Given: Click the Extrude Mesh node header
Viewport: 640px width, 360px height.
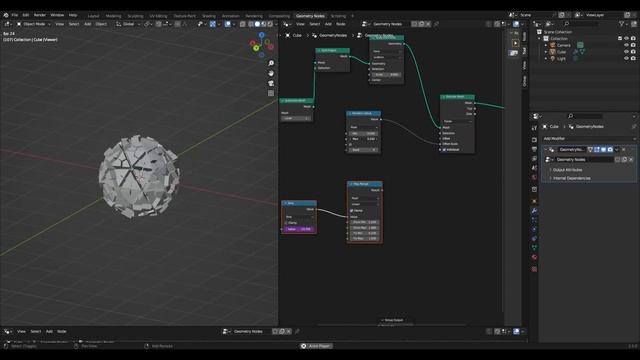Looking at the screenshot, I should [x=457, y=97].
